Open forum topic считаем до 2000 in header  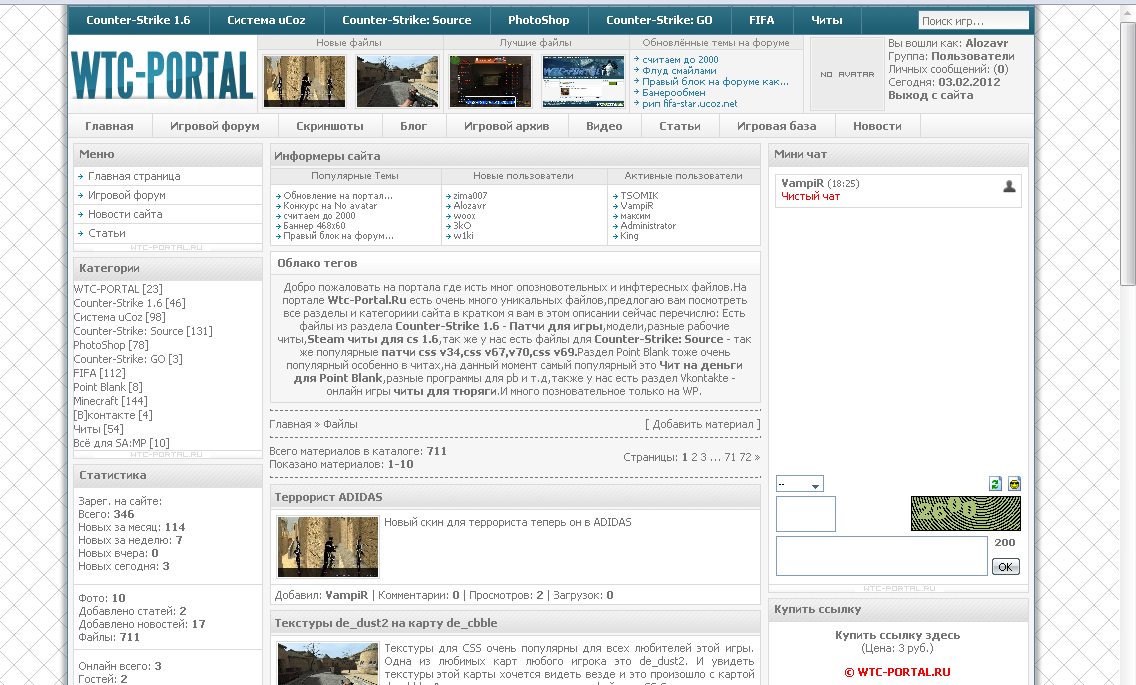tap(680, 60)
